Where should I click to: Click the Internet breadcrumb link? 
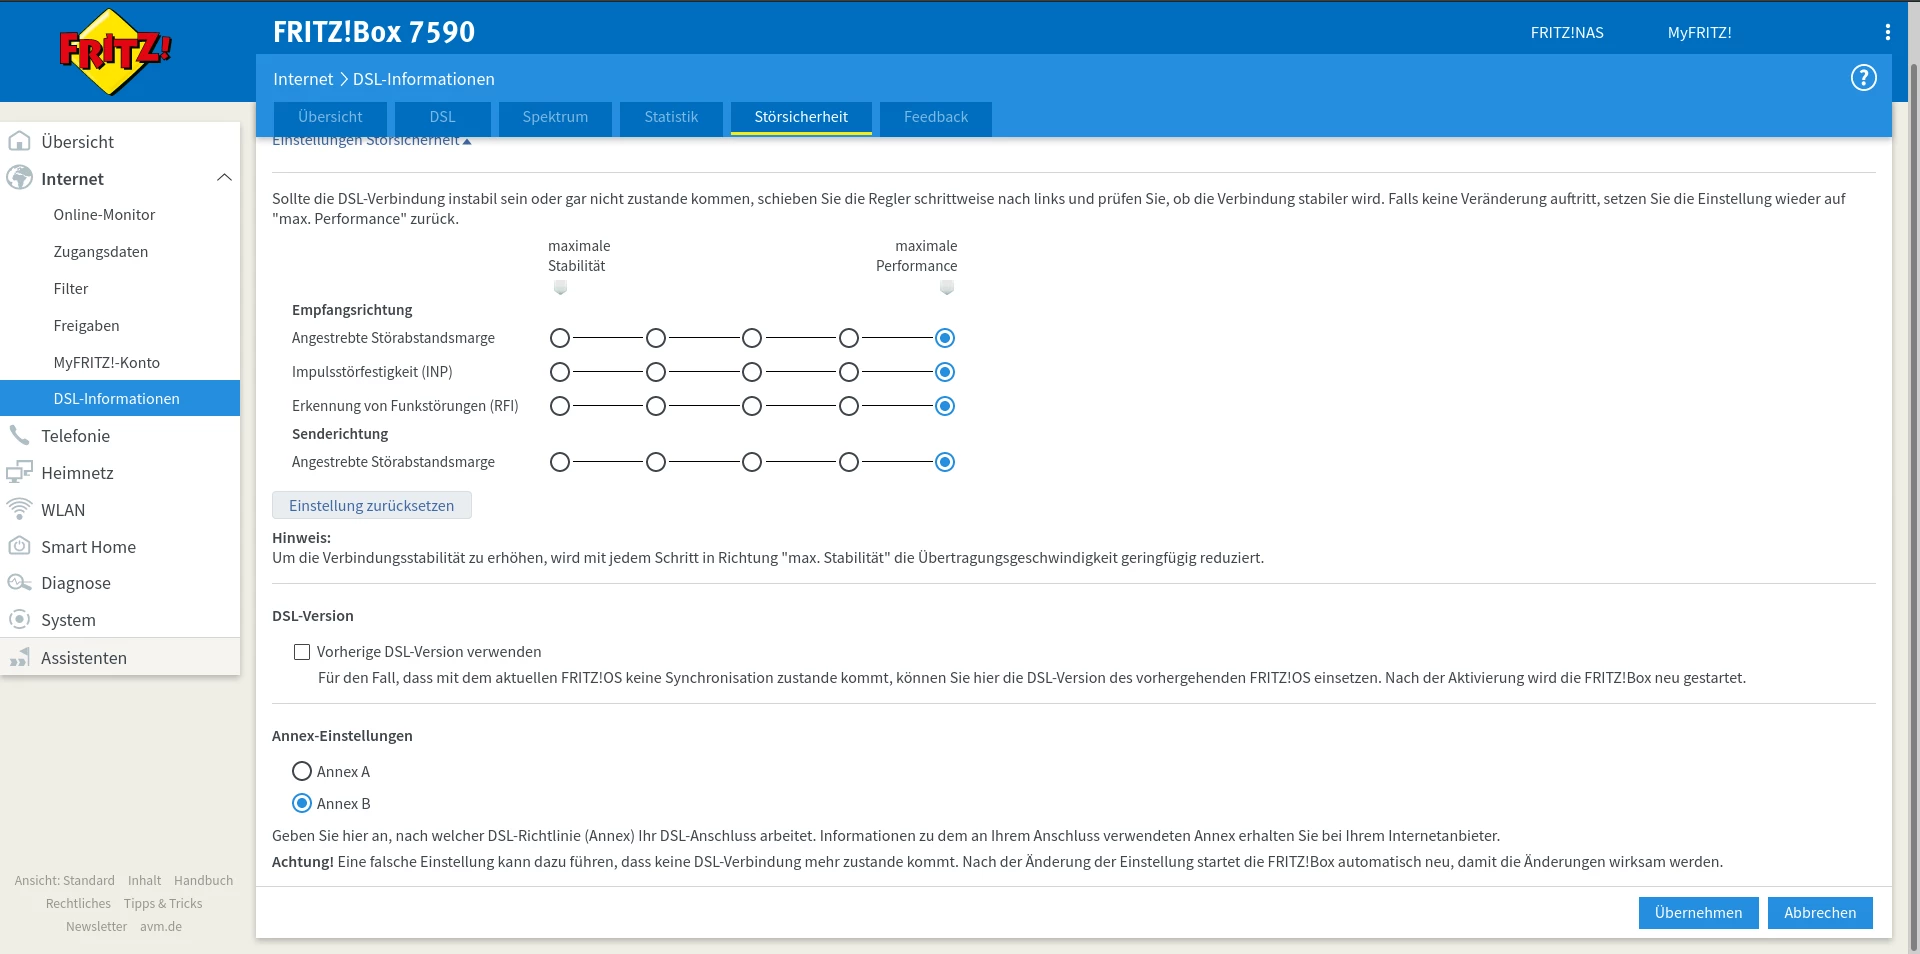tap(303, 79)
